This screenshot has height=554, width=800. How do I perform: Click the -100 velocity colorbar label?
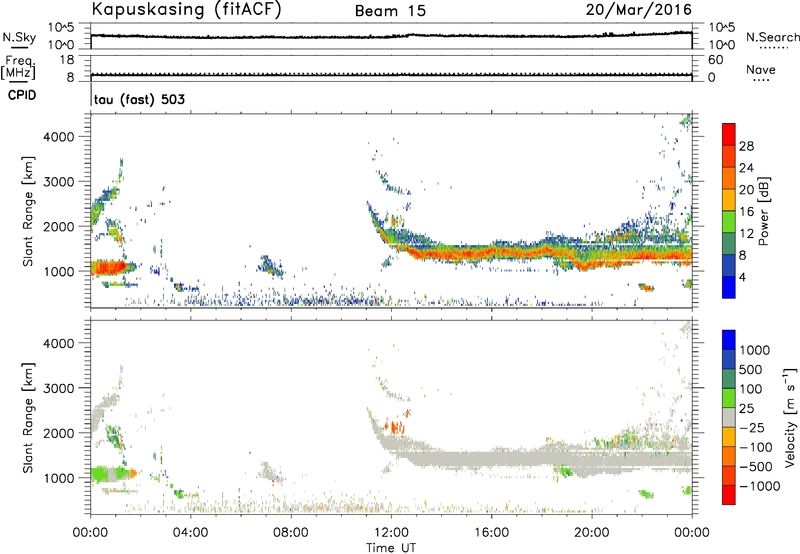(756, 447)
